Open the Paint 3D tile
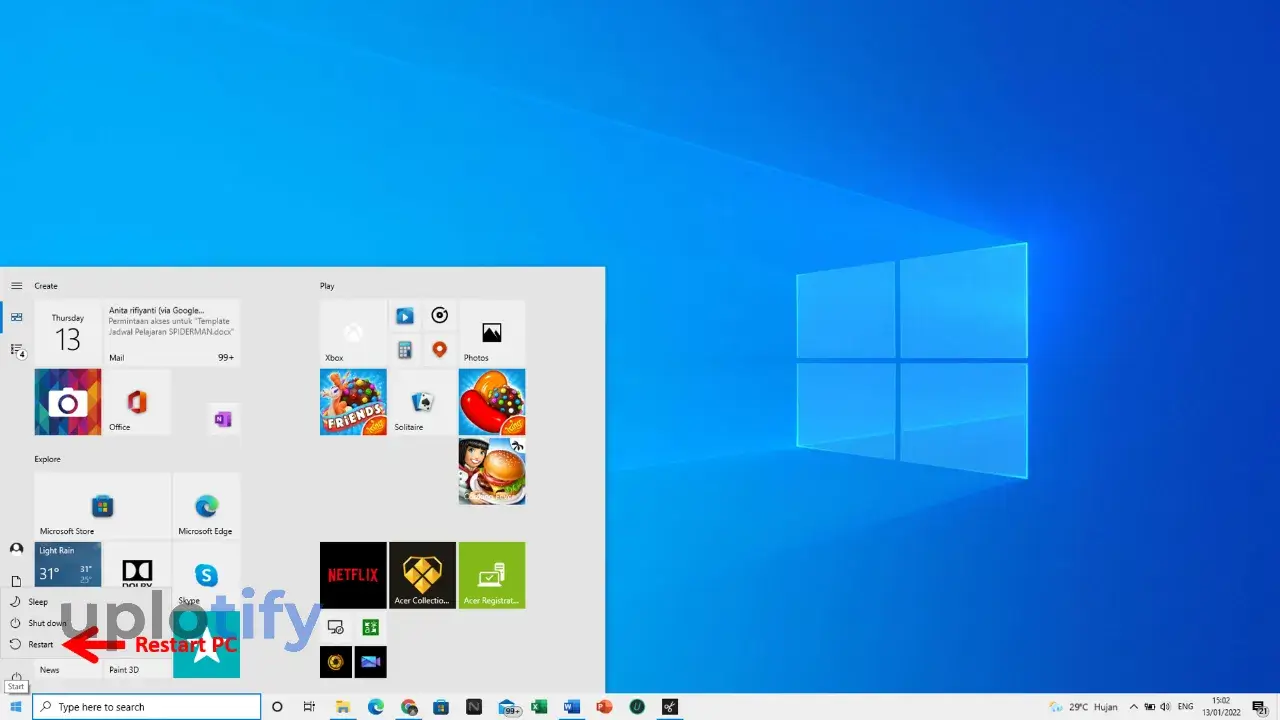Screen dimensions: 1280x720 (137, 668)
